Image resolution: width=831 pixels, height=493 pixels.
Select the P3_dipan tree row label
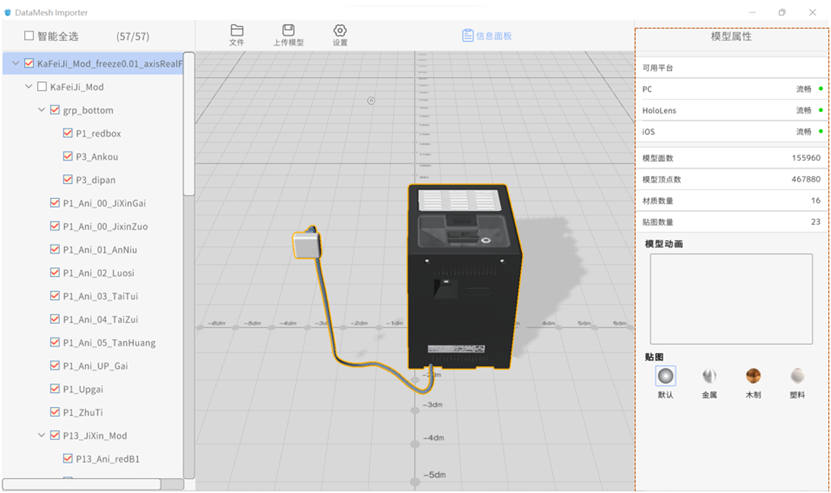coord(96,180)
